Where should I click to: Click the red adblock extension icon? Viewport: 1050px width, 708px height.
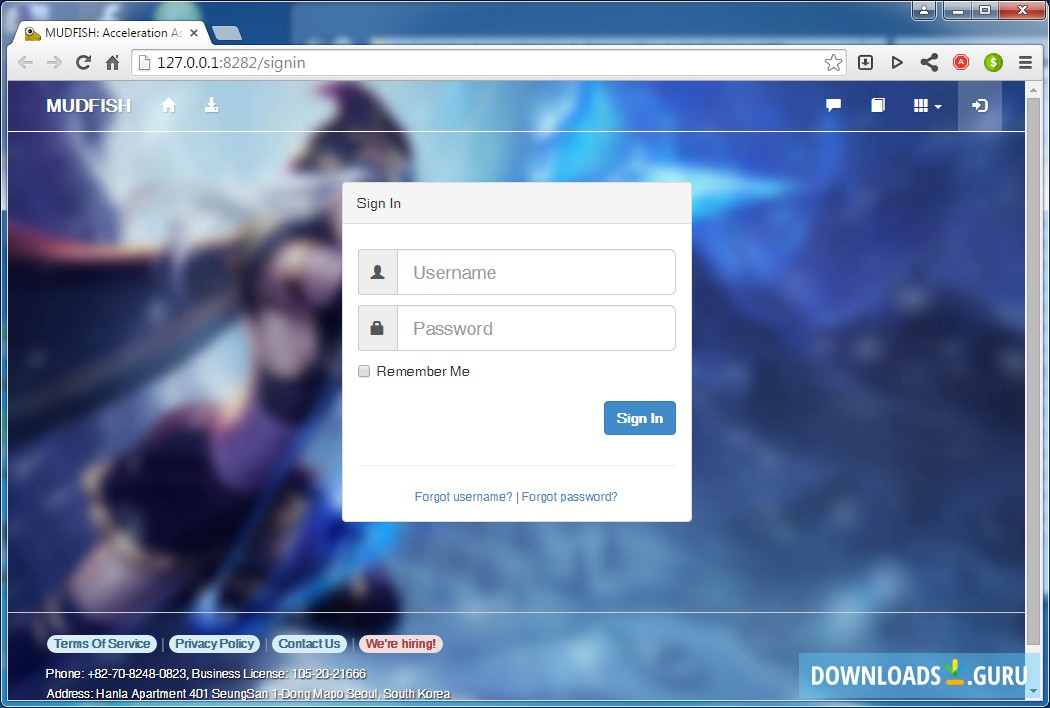[961, 62]
